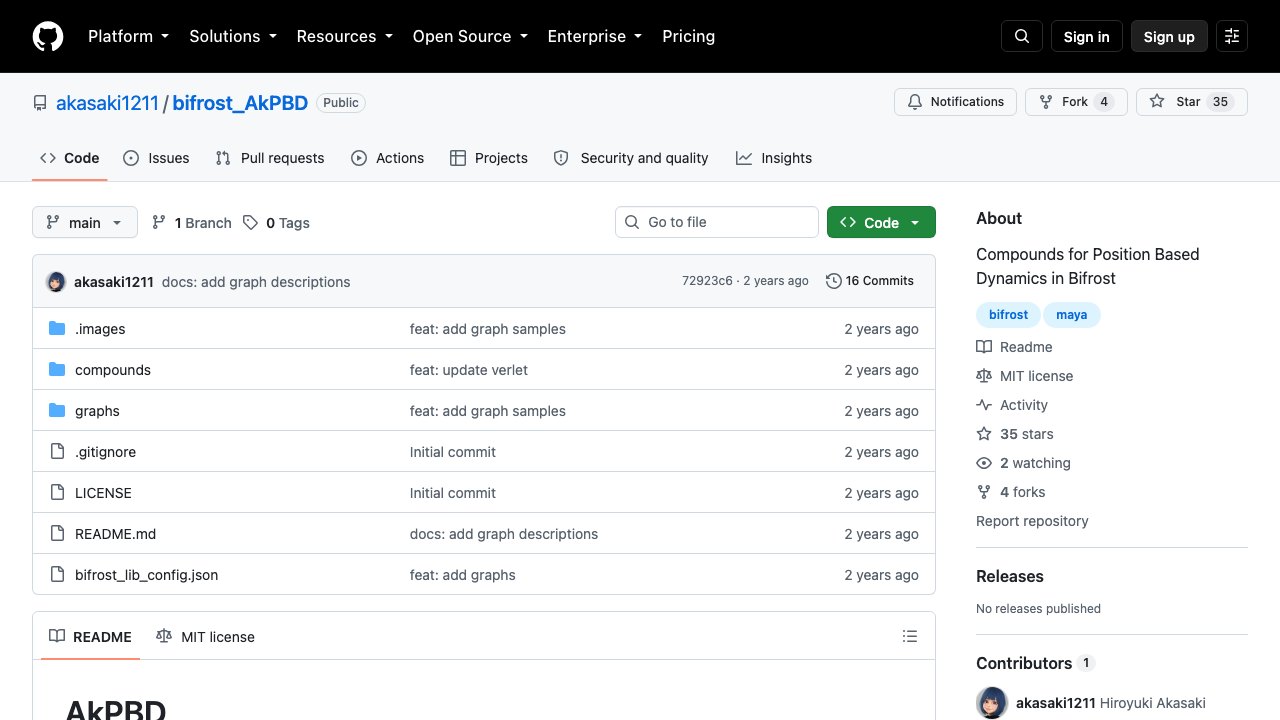
Task: Switch to the Projects tab
Action: (489, 158)
